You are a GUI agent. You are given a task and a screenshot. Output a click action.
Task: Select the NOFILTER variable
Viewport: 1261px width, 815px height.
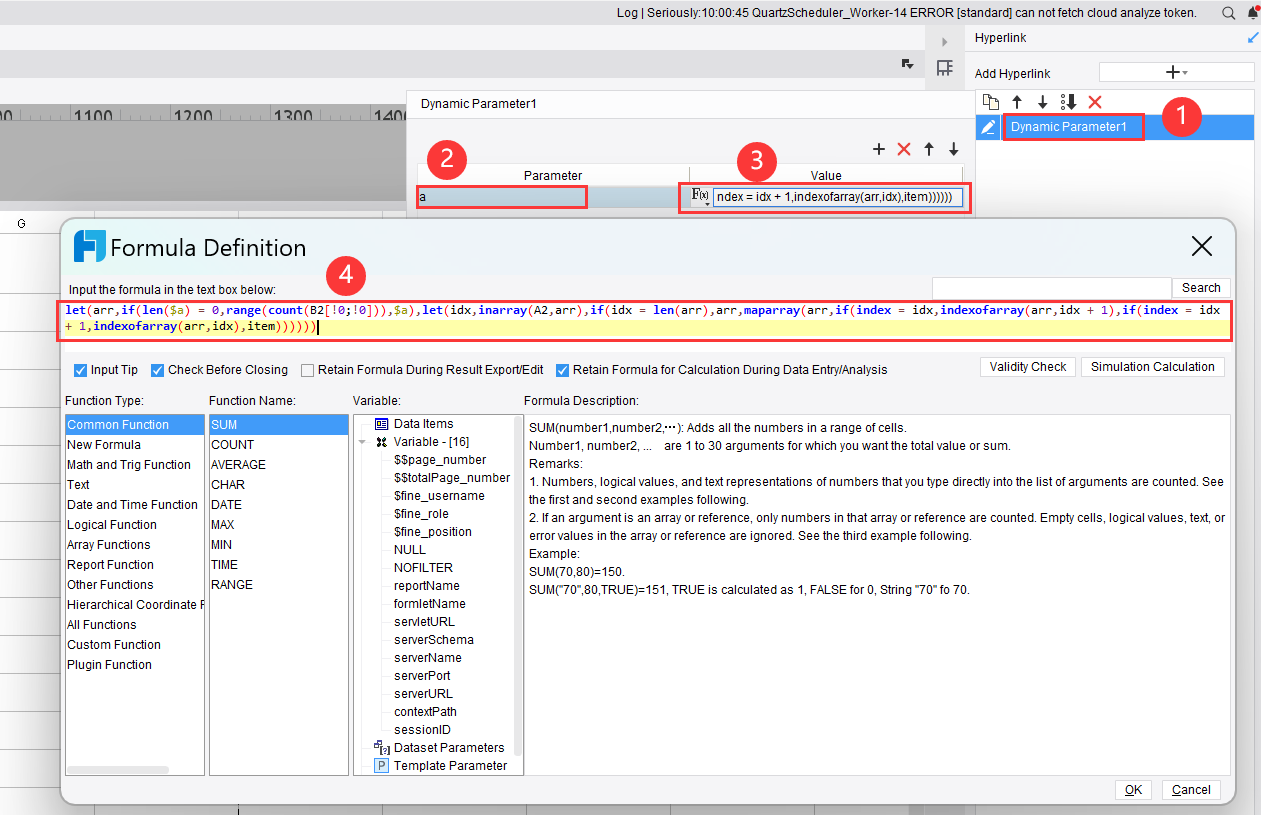point(423,568)
